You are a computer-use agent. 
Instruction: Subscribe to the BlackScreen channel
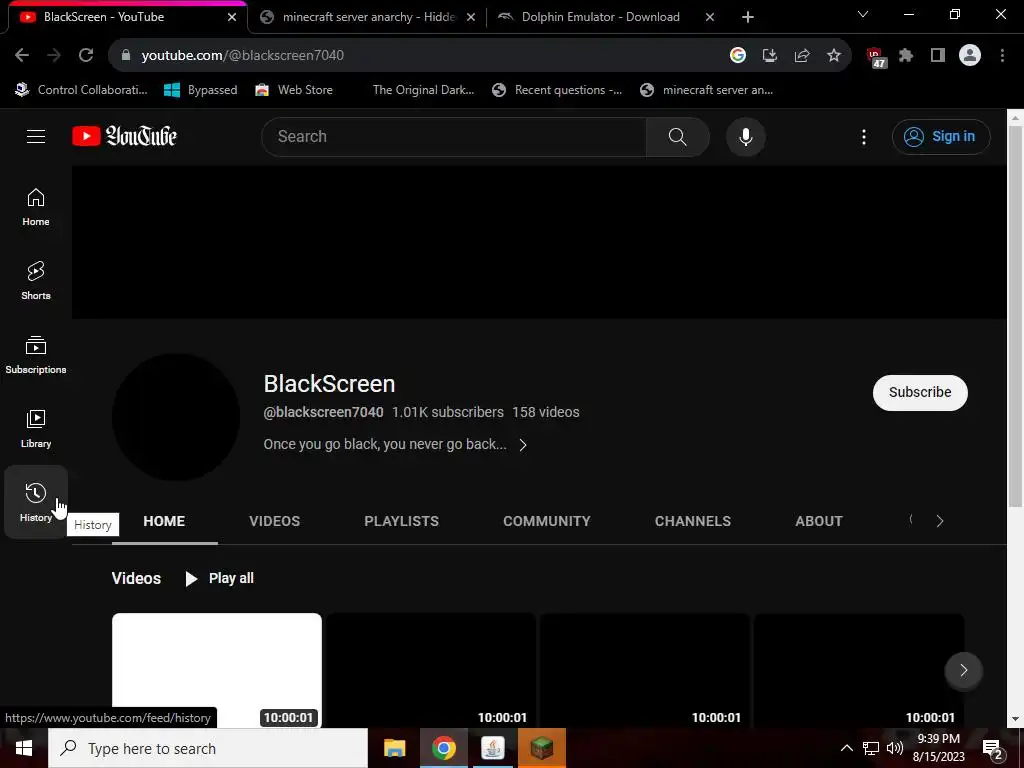920,392
